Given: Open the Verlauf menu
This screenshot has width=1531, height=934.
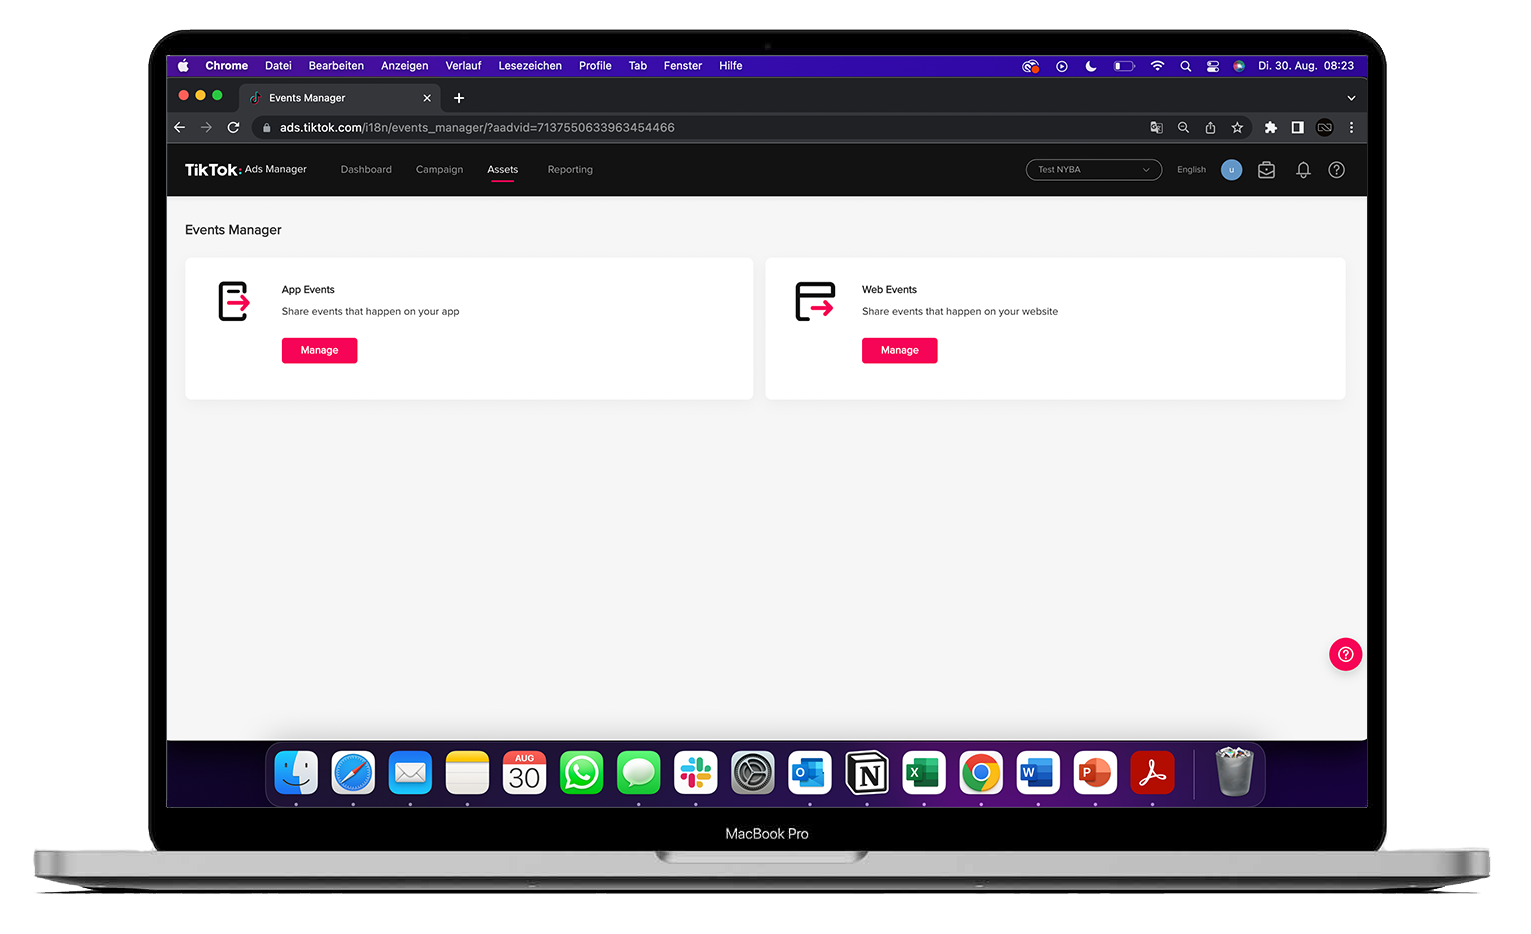Looking at the screenshot, I should (463, 66).
